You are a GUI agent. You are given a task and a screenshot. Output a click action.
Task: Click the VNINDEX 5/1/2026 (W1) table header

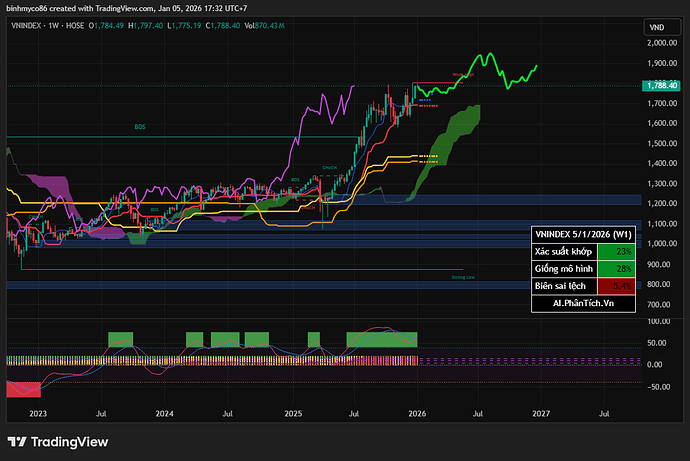click(x=583, y=233)
